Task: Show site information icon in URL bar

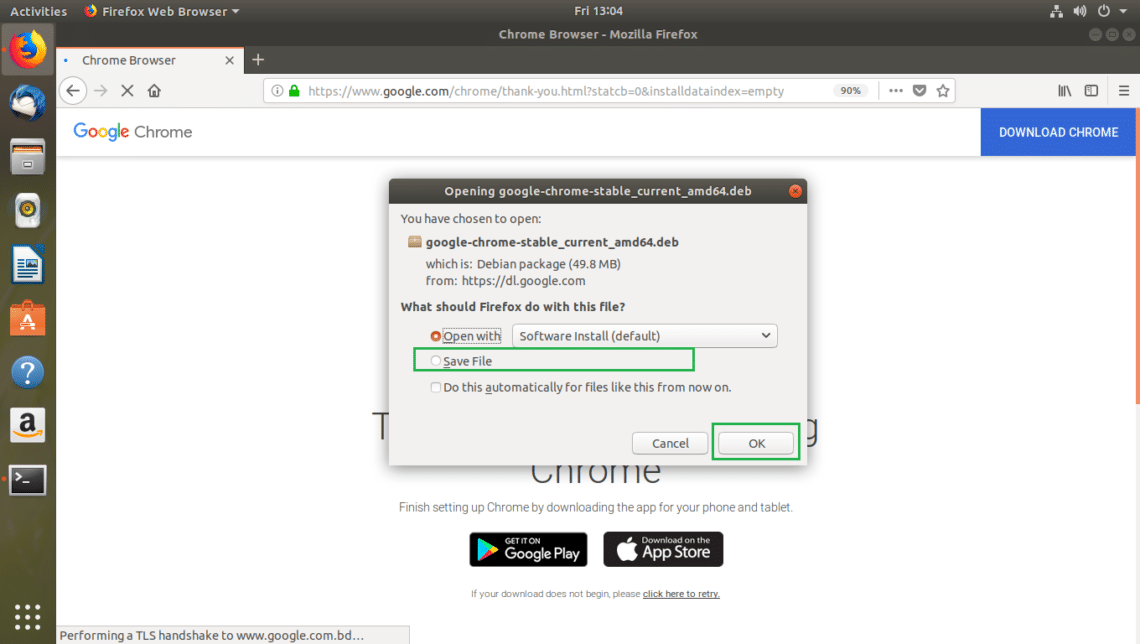Action: tap(277, 91)
